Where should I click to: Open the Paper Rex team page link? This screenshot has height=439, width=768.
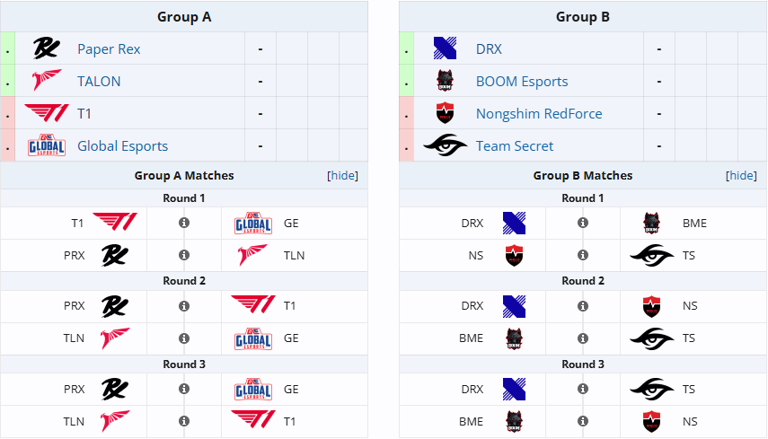[110, 48]
